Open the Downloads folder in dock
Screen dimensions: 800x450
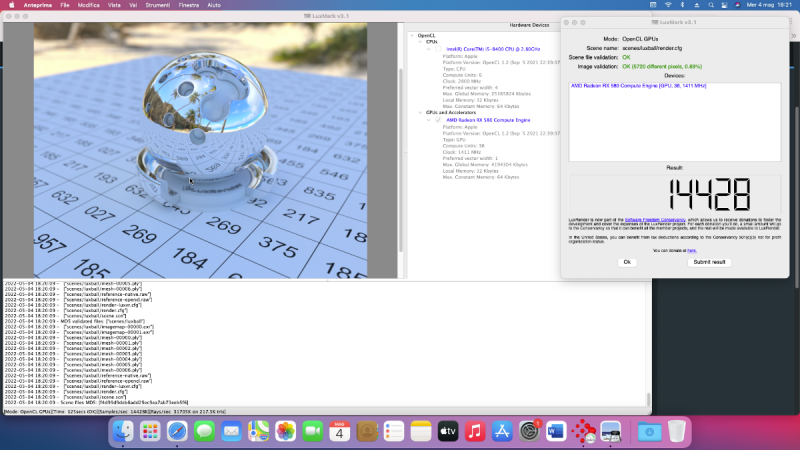pyautogui.click(x=649, y=432)
